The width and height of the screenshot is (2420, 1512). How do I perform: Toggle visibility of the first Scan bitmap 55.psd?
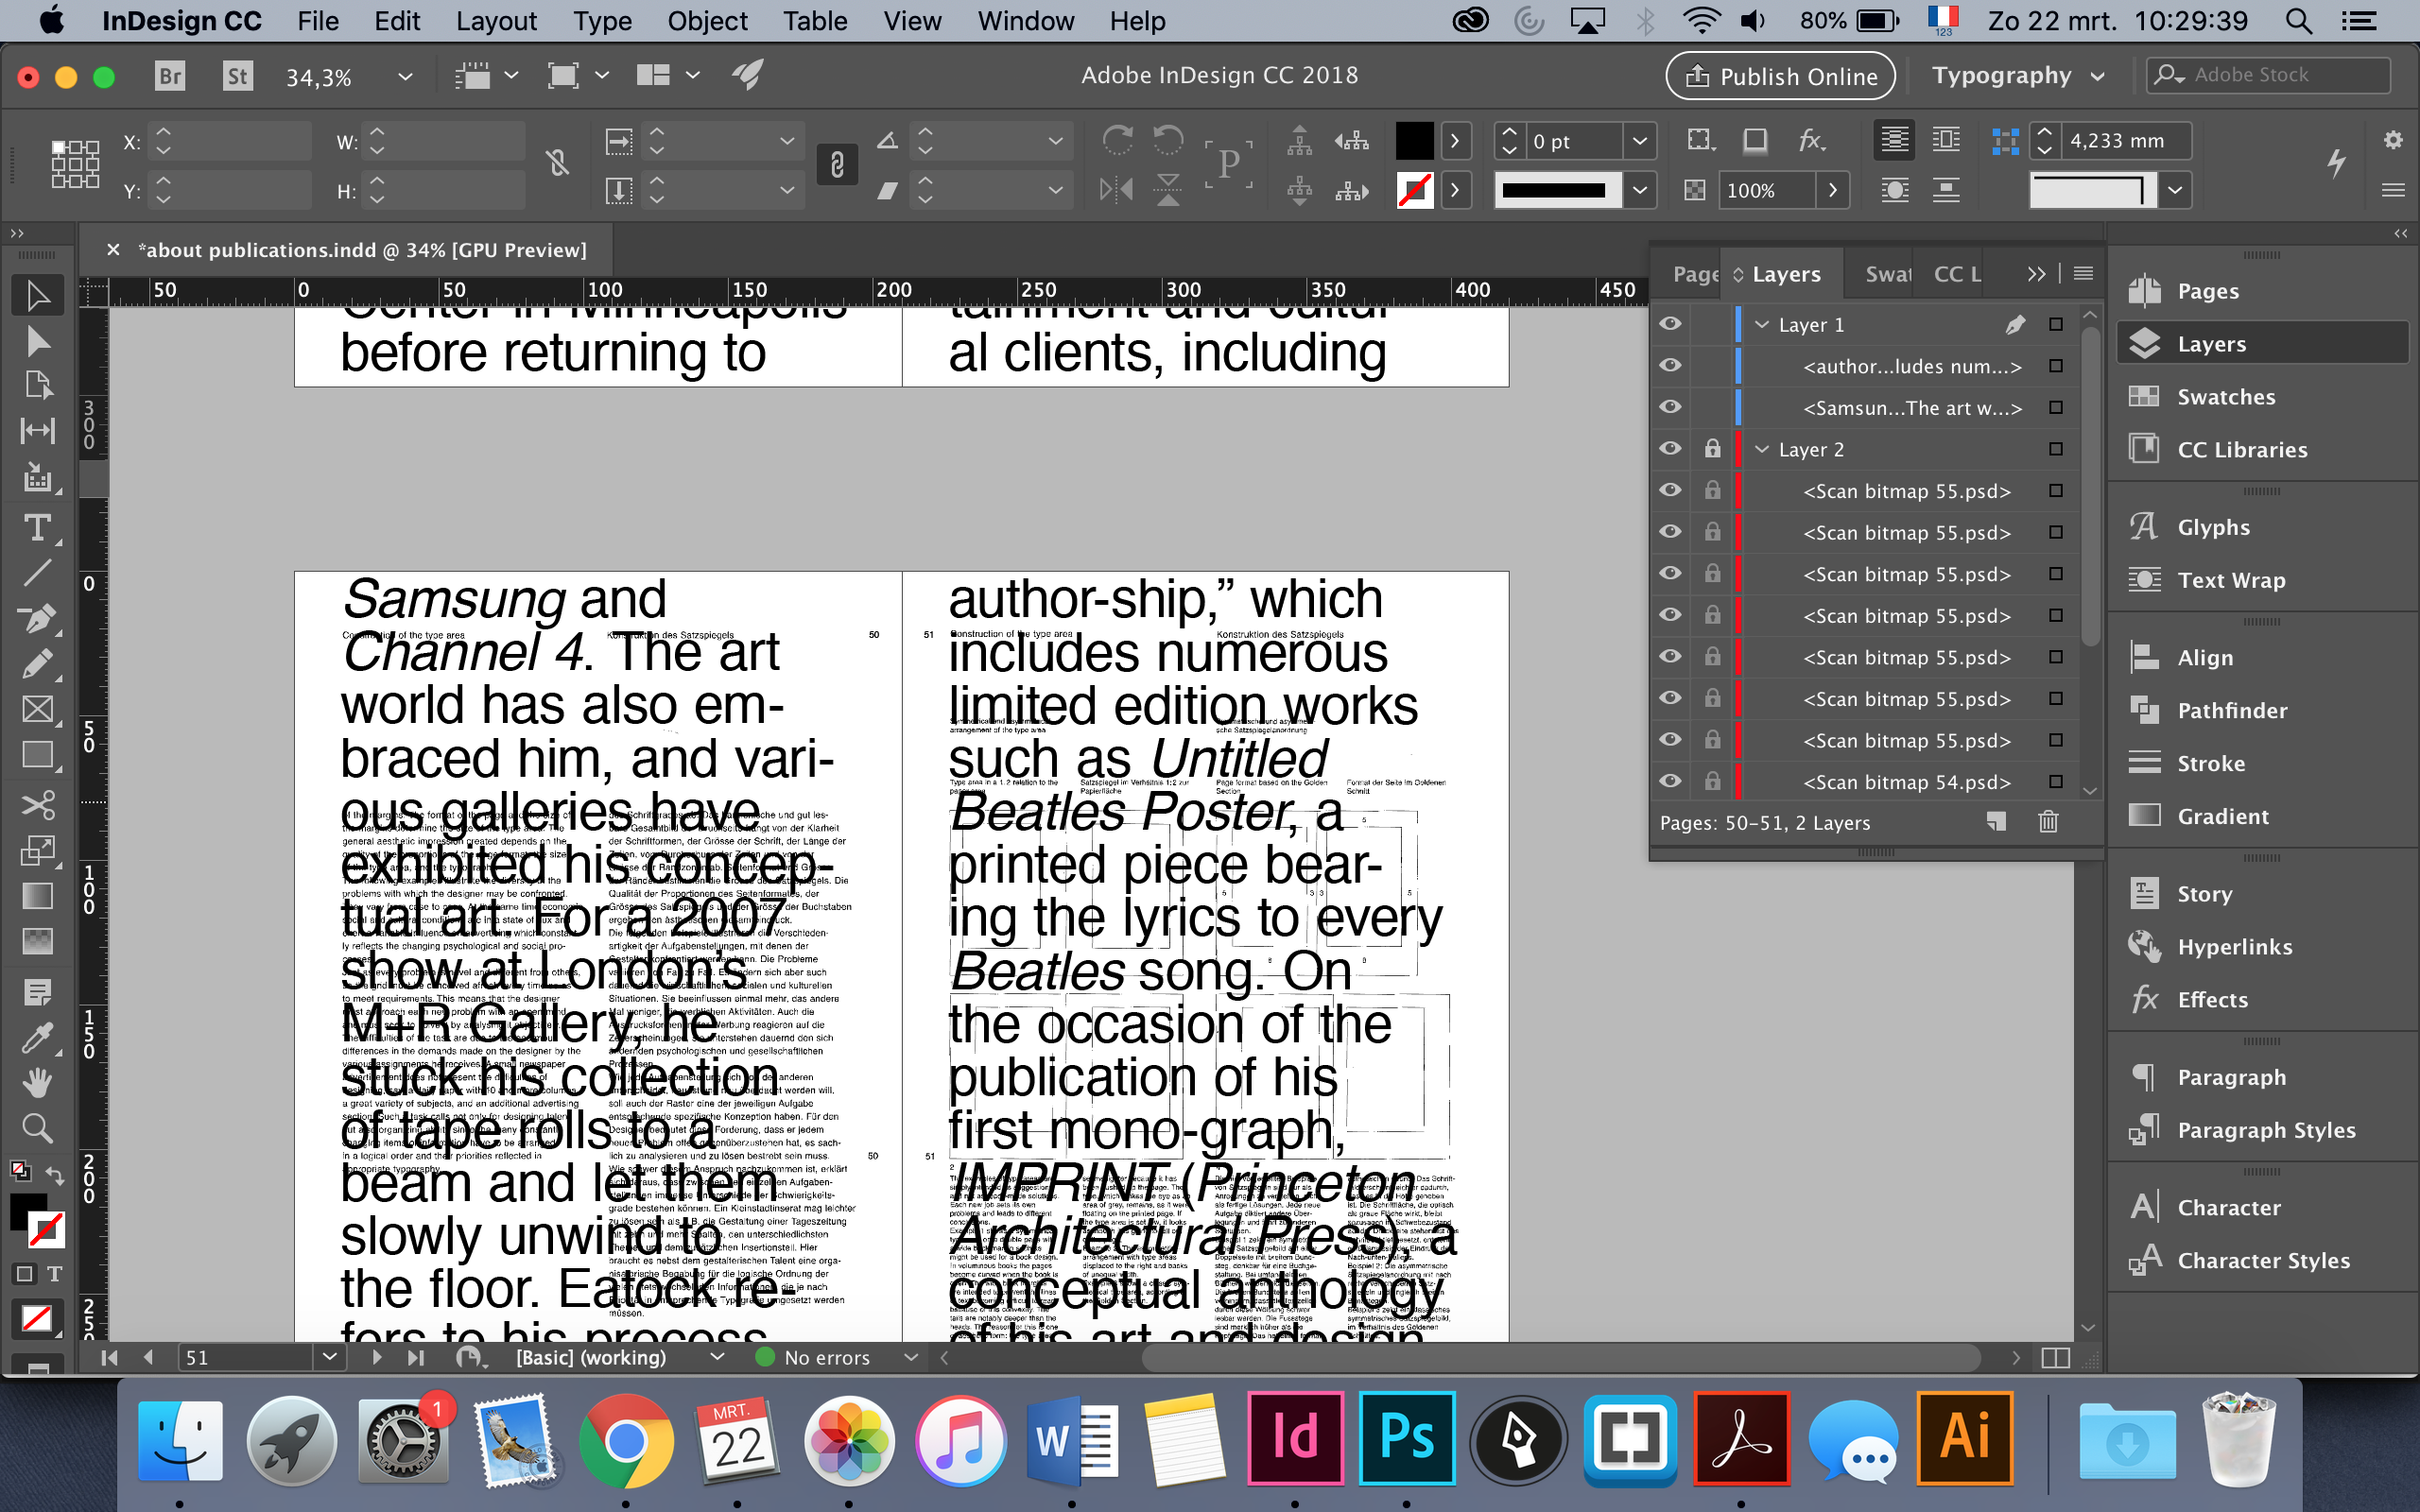[x=1669, y=490]
